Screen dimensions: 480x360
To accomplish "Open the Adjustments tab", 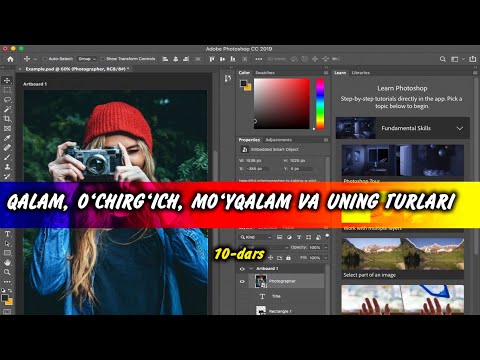I will click(278, 140).
